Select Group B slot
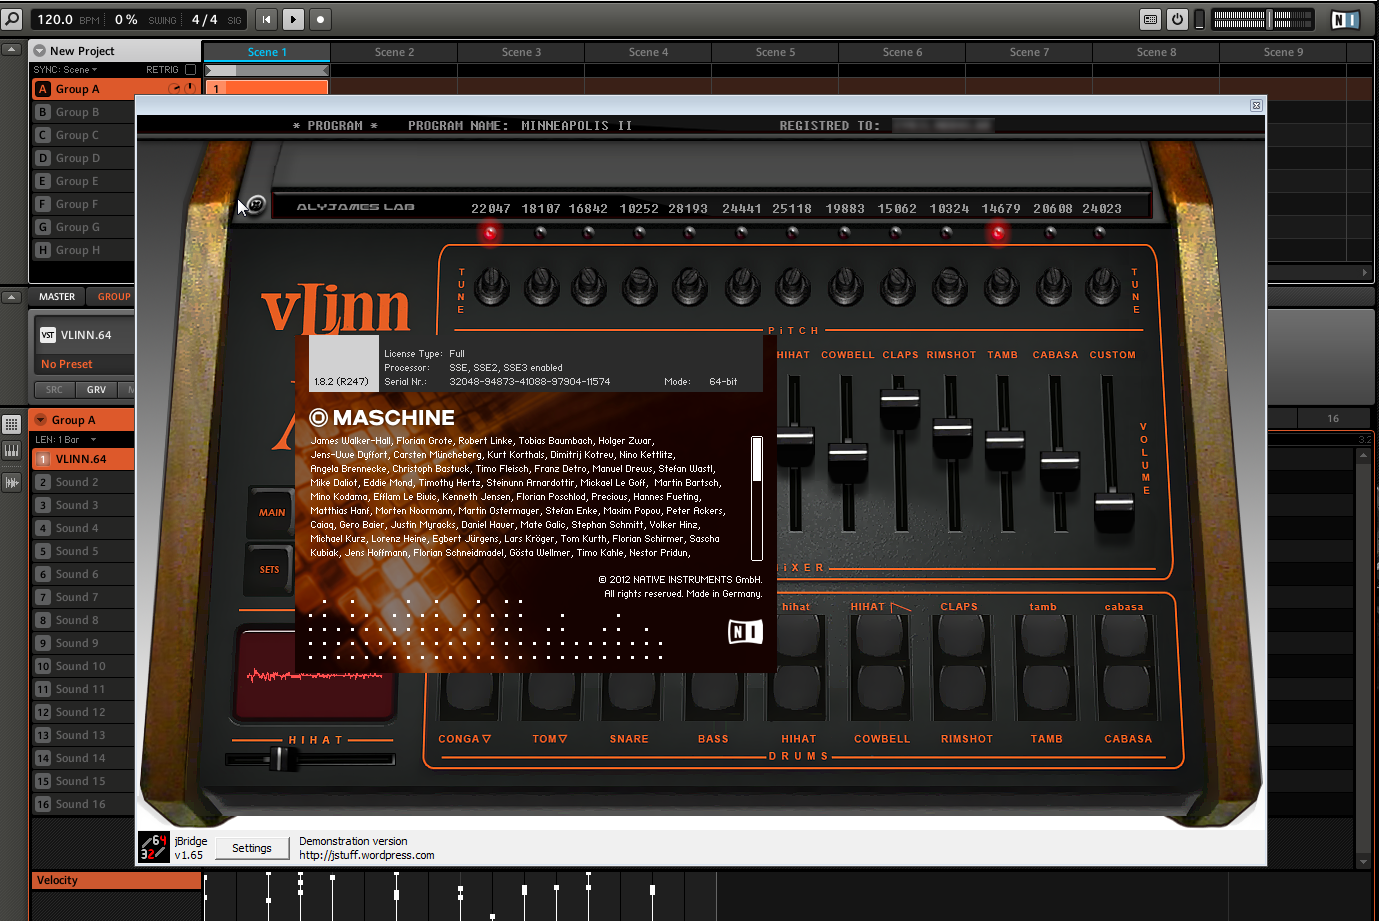 click(x=84, y=112)
